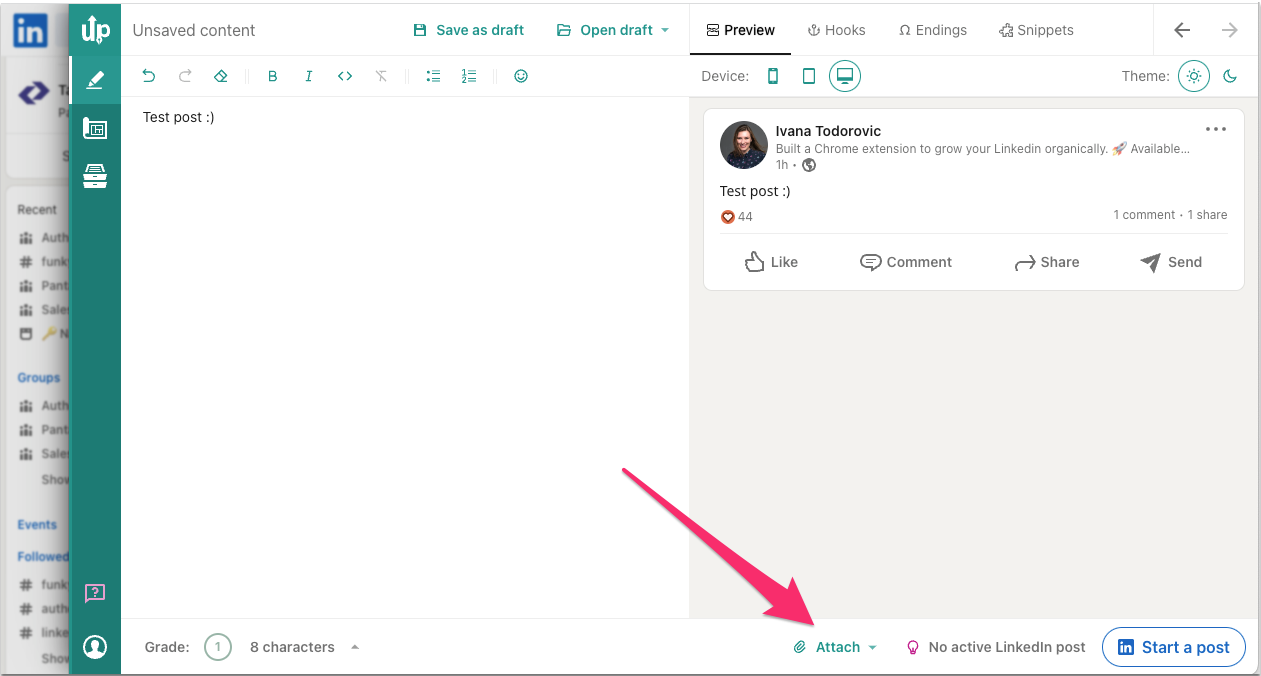Click the code formatting icon
Image resolution: width=1261 pixels, height=676 pixels.
tap(345, 75)
